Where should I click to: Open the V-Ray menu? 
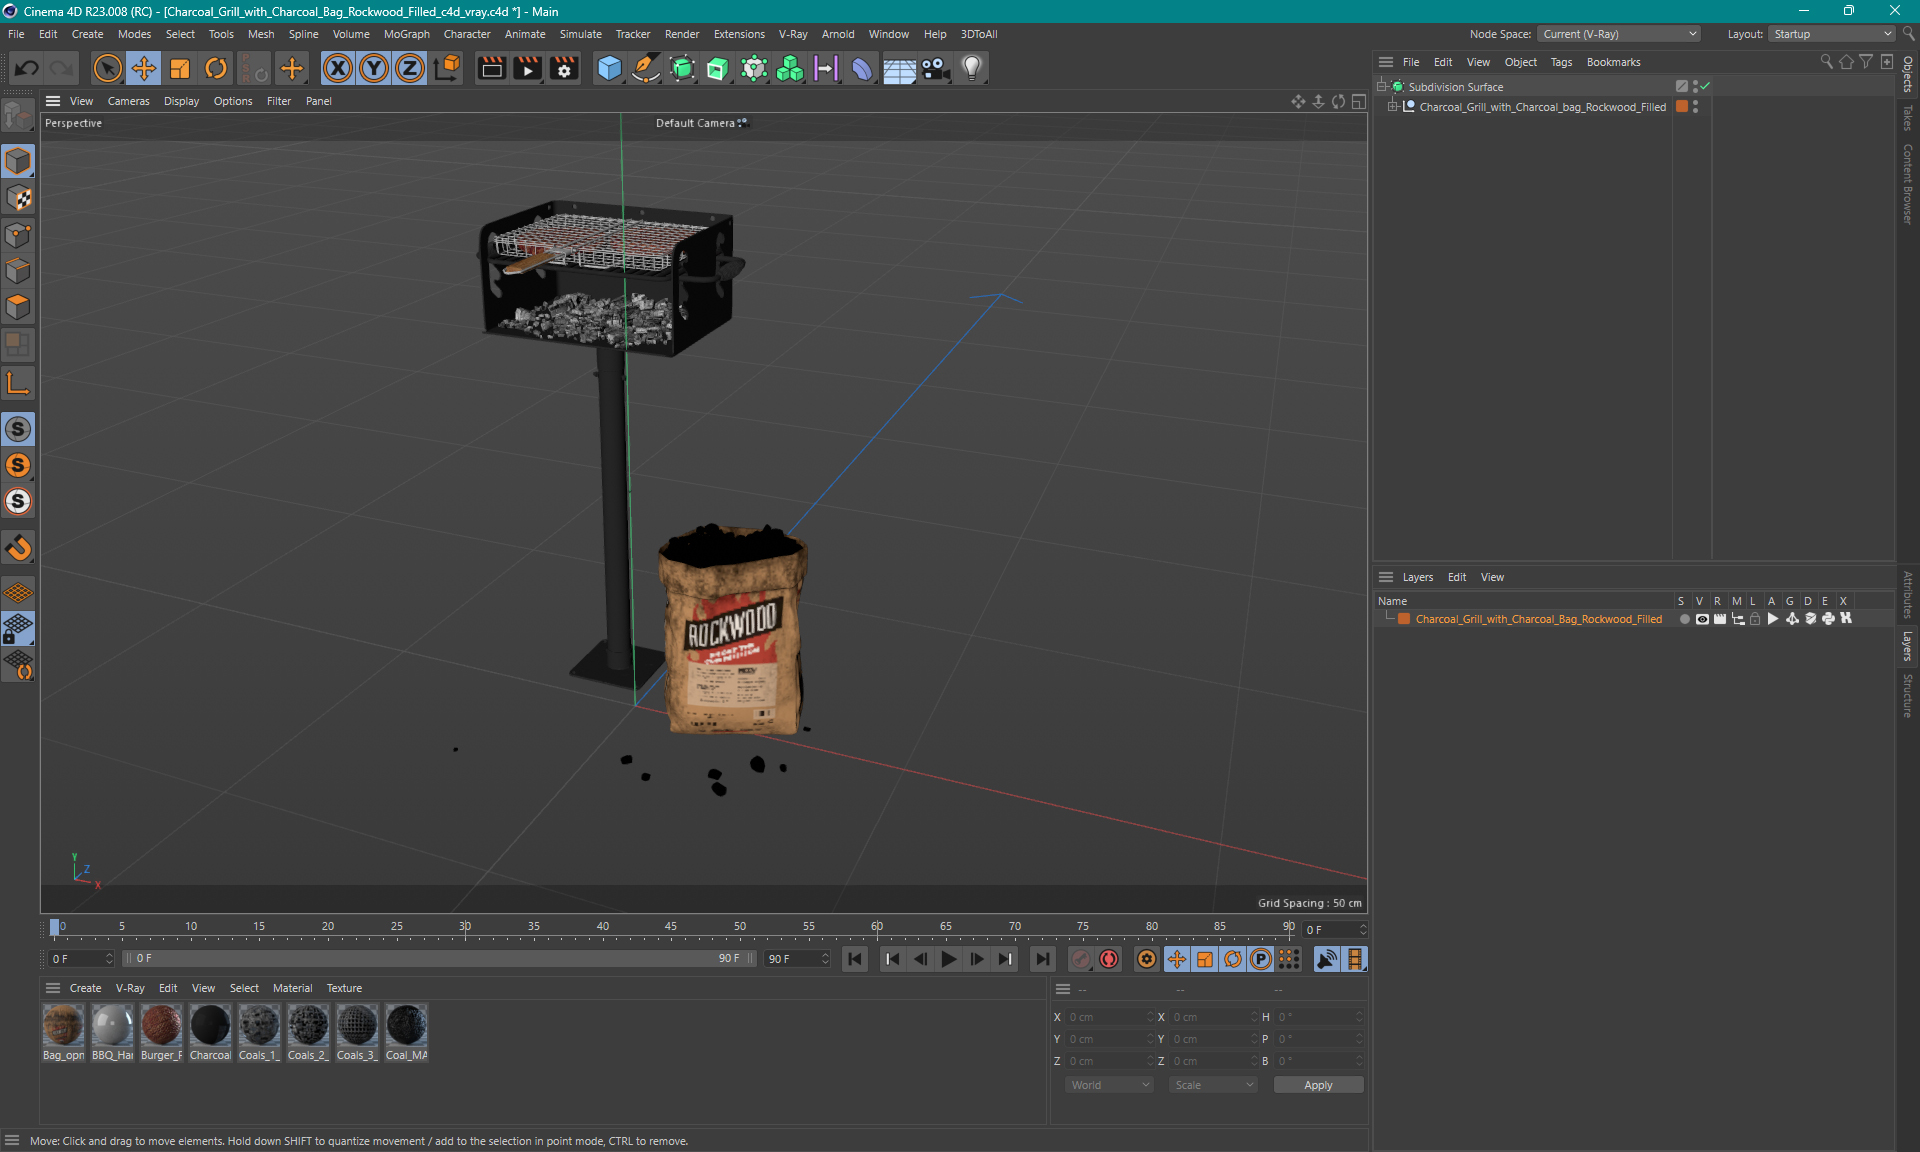coord(795,33)
